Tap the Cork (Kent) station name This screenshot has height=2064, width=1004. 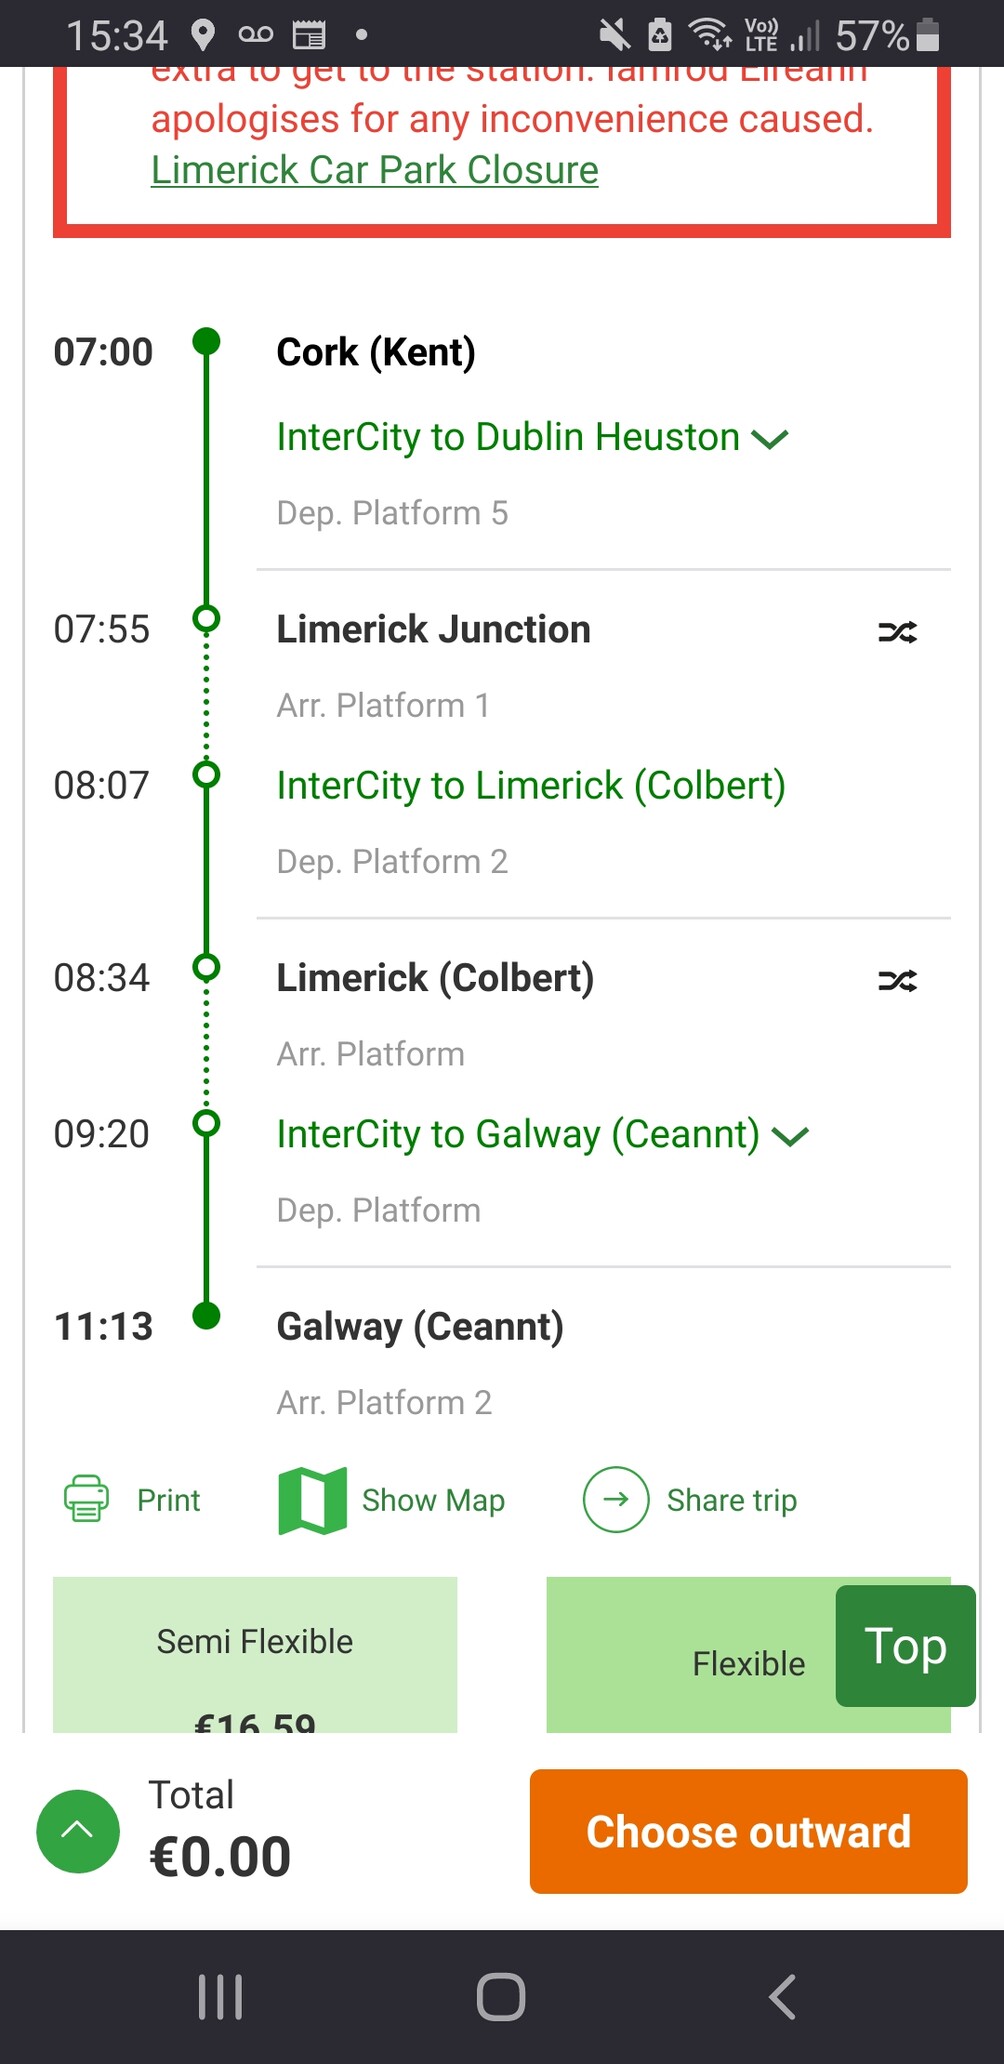click(x=375, y=352)
